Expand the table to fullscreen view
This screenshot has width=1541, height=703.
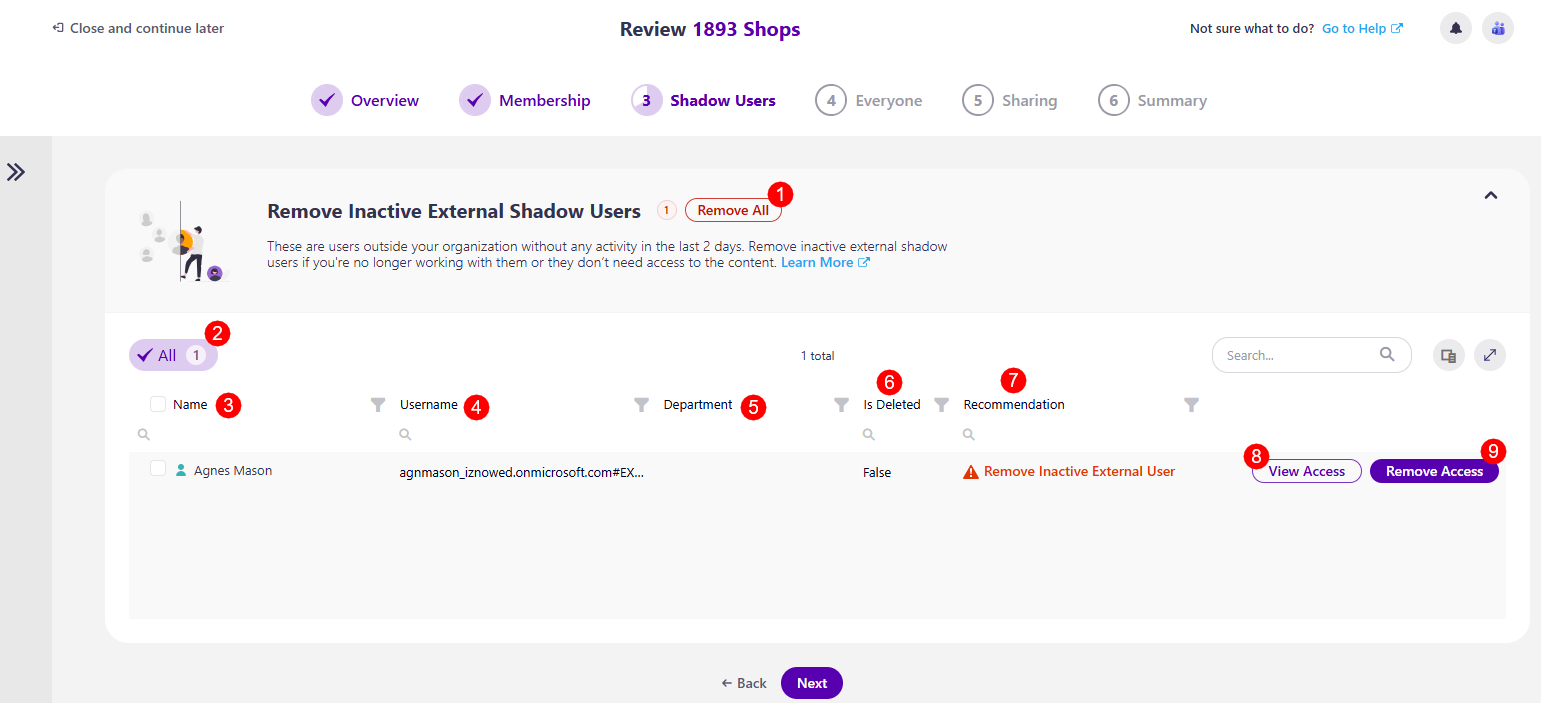coord(1490,355)
